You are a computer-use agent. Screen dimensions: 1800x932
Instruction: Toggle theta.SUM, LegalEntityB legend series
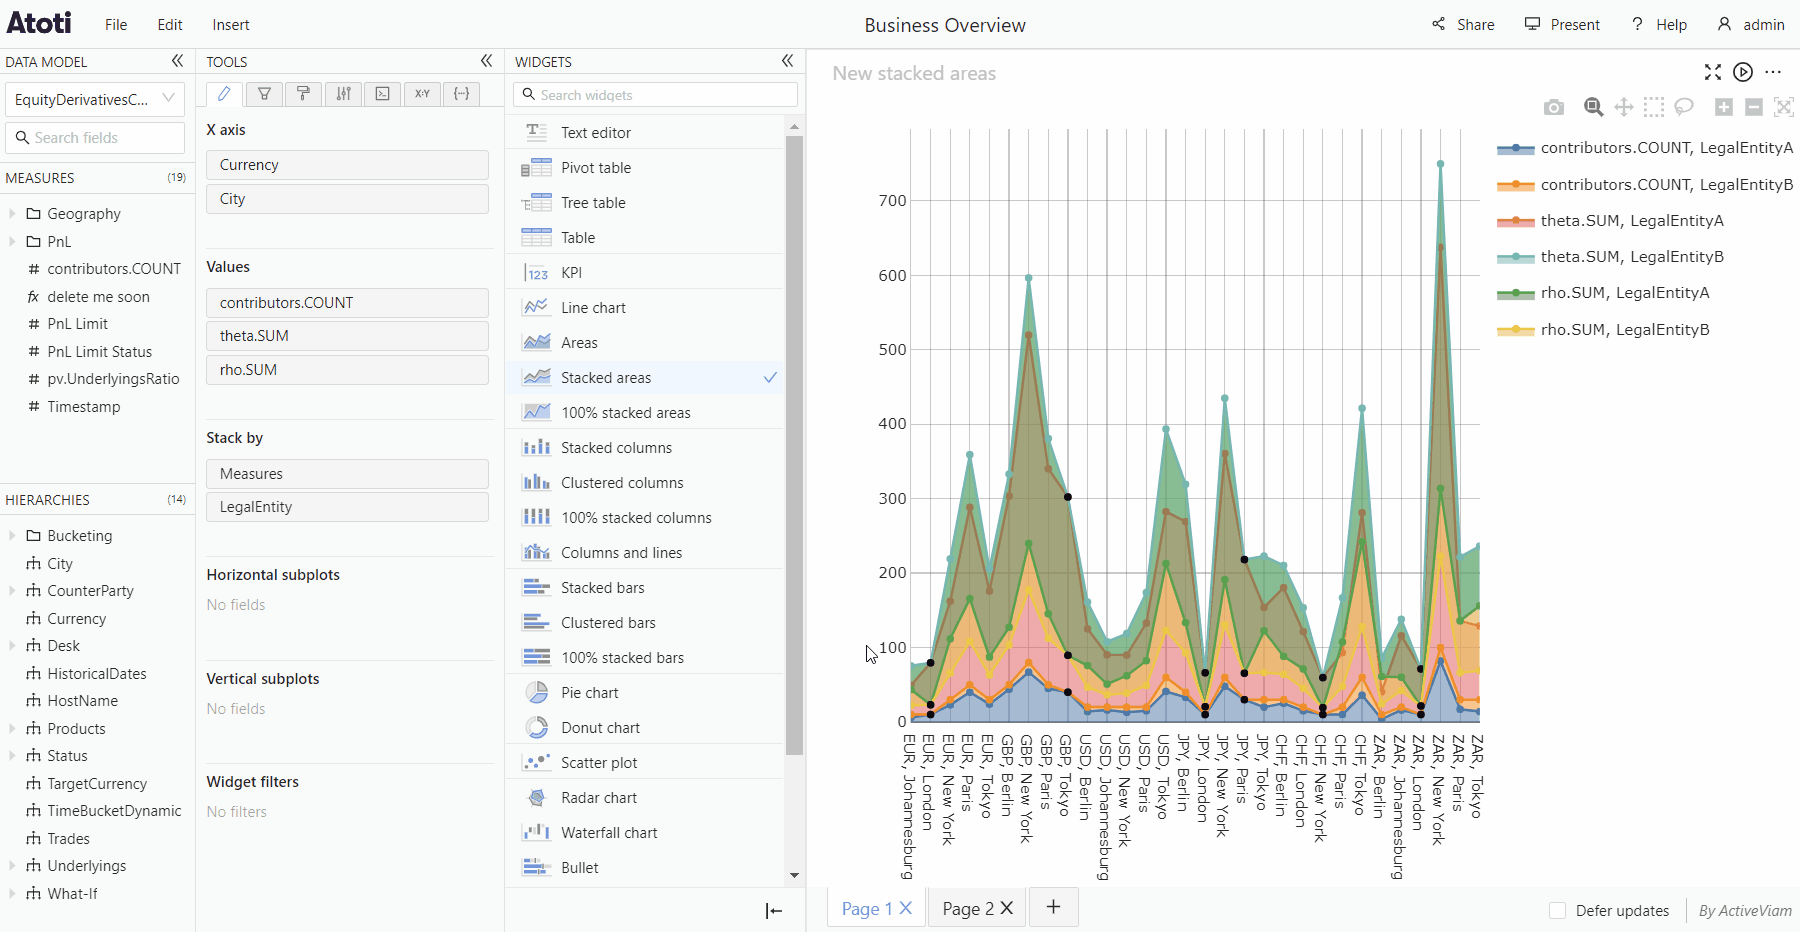coord(1610,257)
